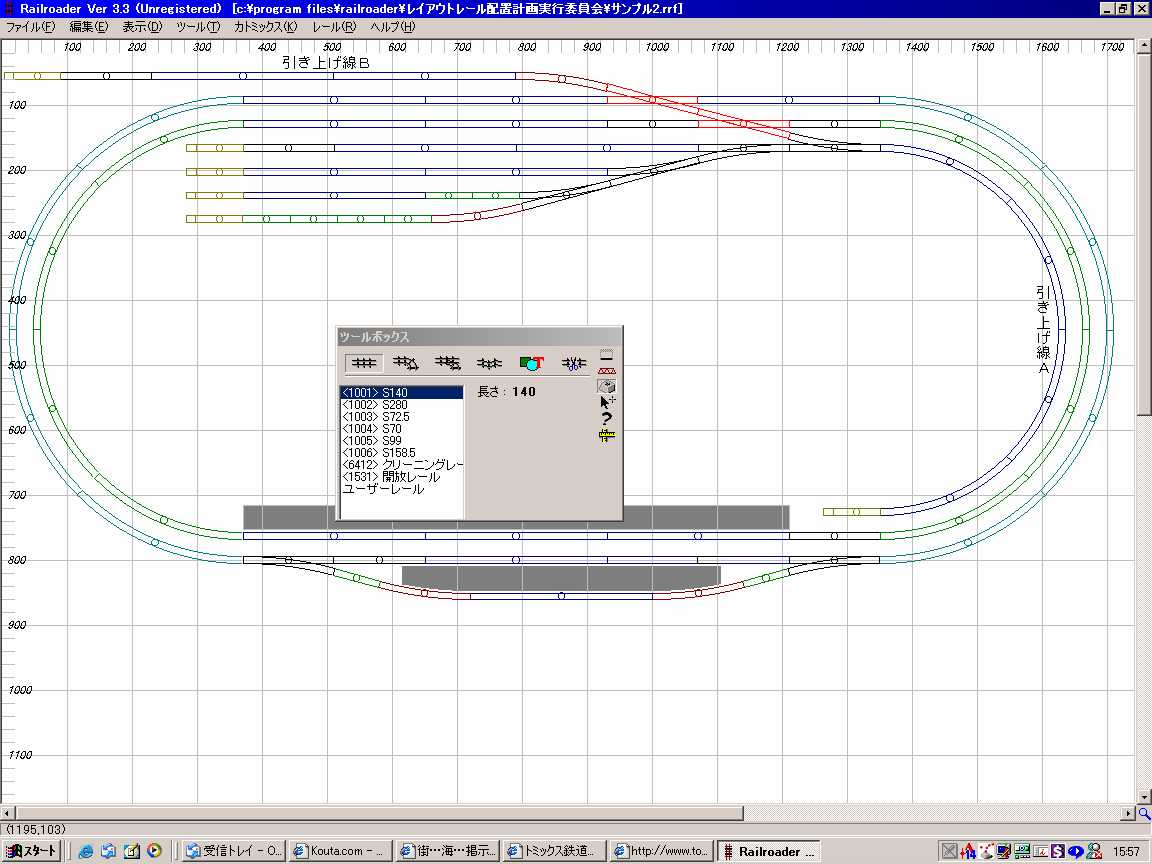Image resolution: width=1152 pixels, height=864 pixels.
Task: Select the yellow ruler measure tool
Action: click(x=606, y=436)
